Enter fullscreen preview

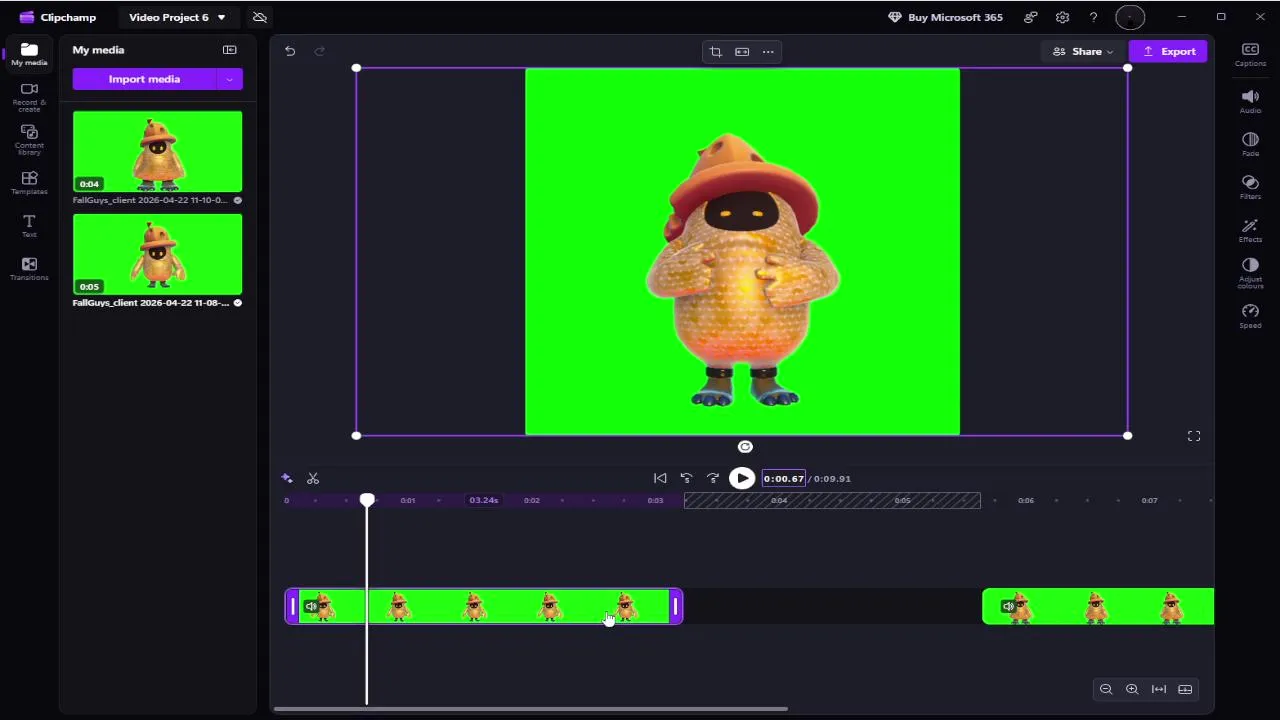click(x=1194, y=436)
